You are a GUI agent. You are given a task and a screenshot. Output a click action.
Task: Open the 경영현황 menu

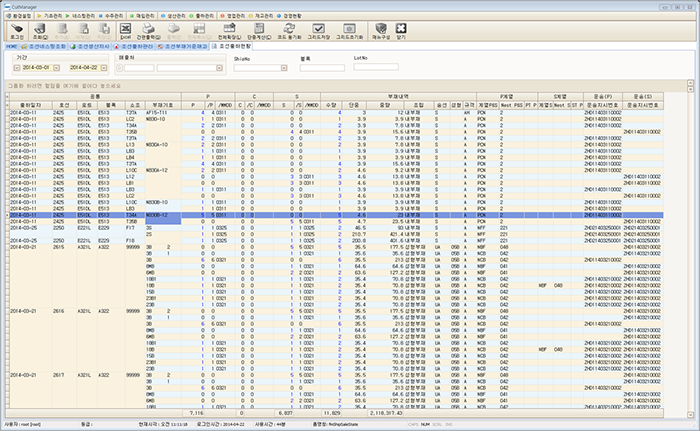click(289, 16)
